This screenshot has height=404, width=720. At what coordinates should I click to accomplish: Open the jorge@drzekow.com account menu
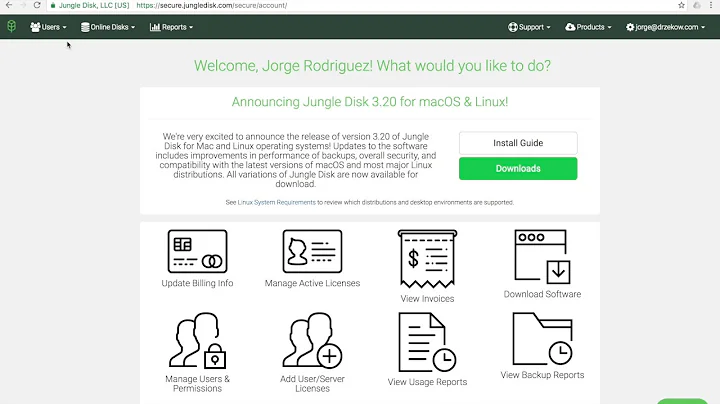[665, 27]
